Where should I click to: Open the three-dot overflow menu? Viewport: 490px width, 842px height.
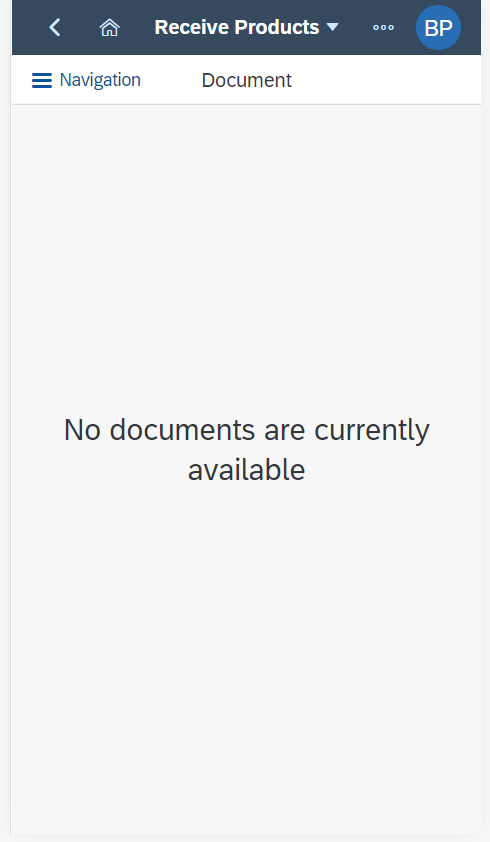point(384,27)
